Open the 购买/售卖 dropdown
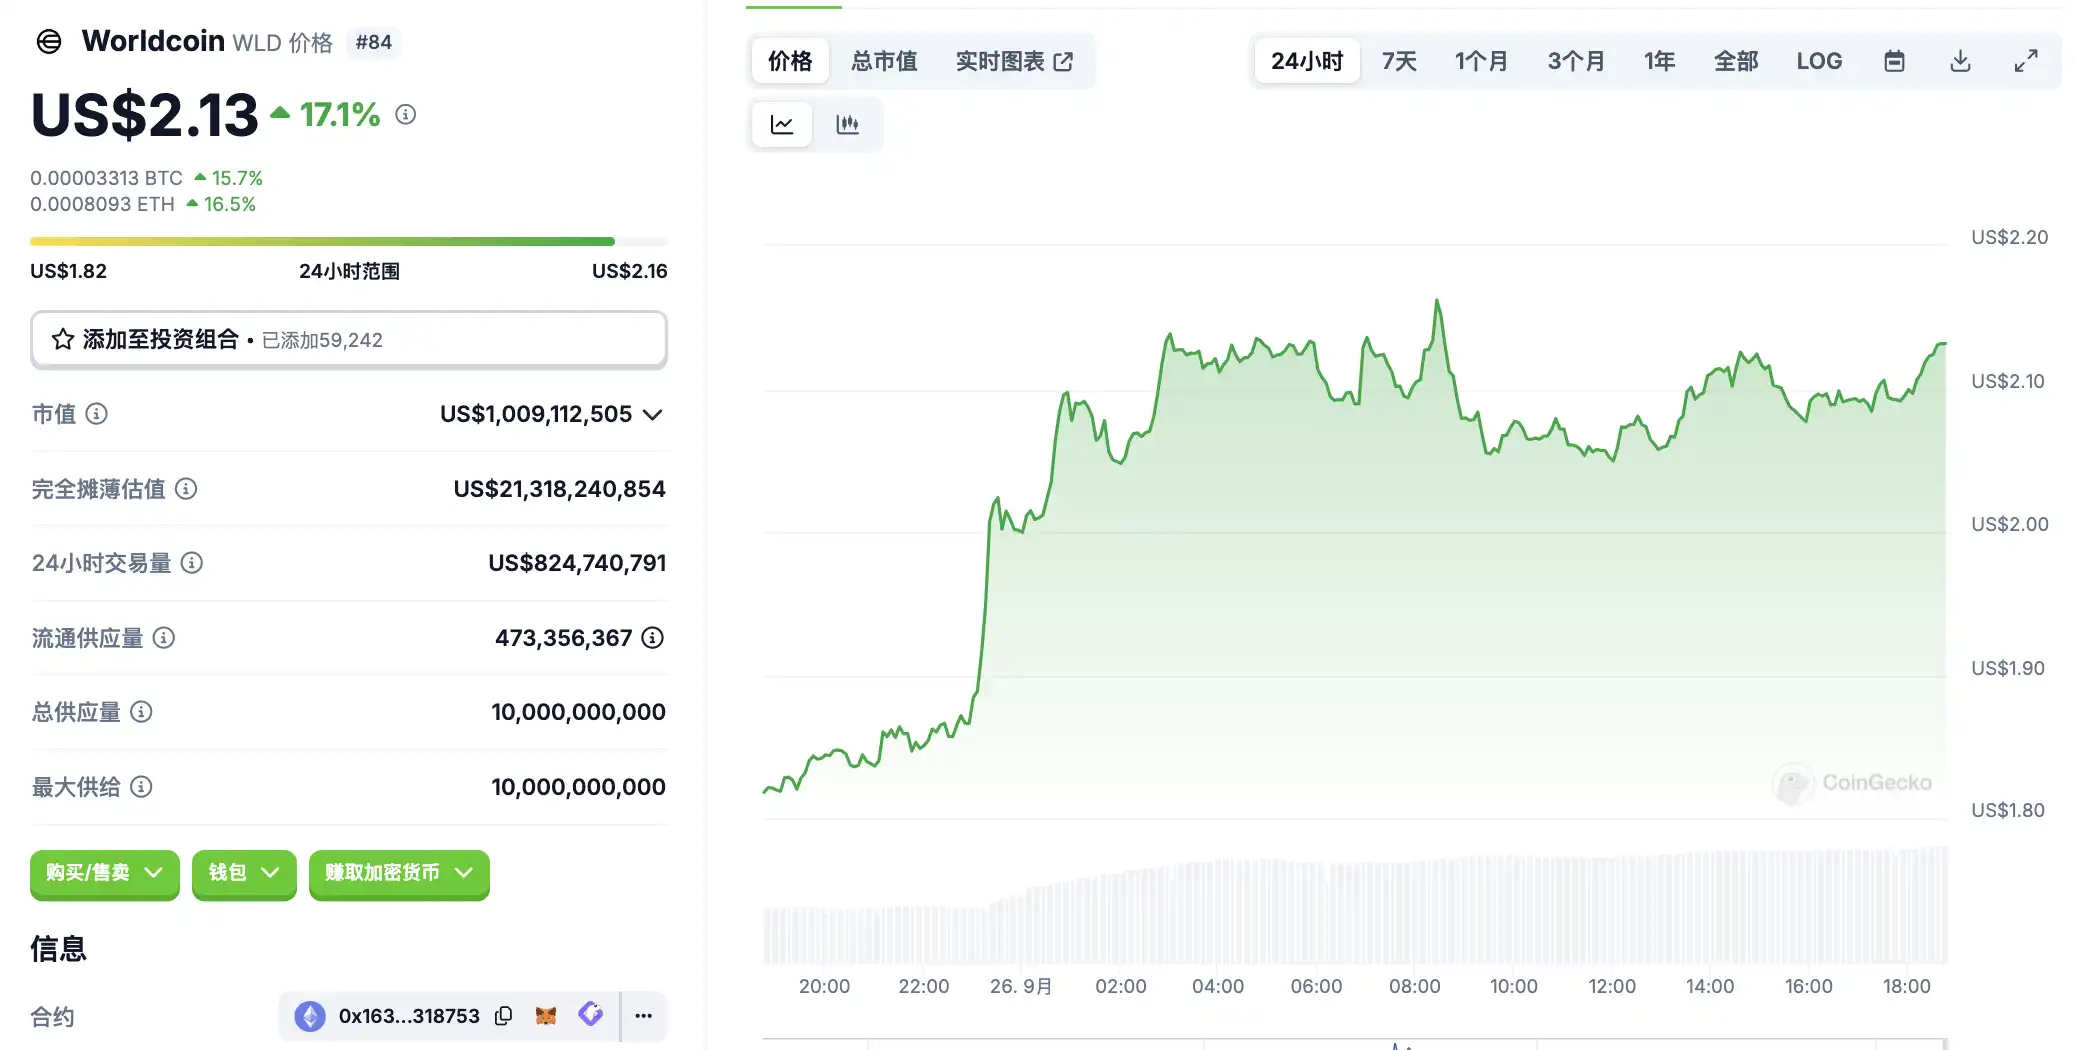The width and height of the screenshot is (2074, 1050). coord(104,873)
